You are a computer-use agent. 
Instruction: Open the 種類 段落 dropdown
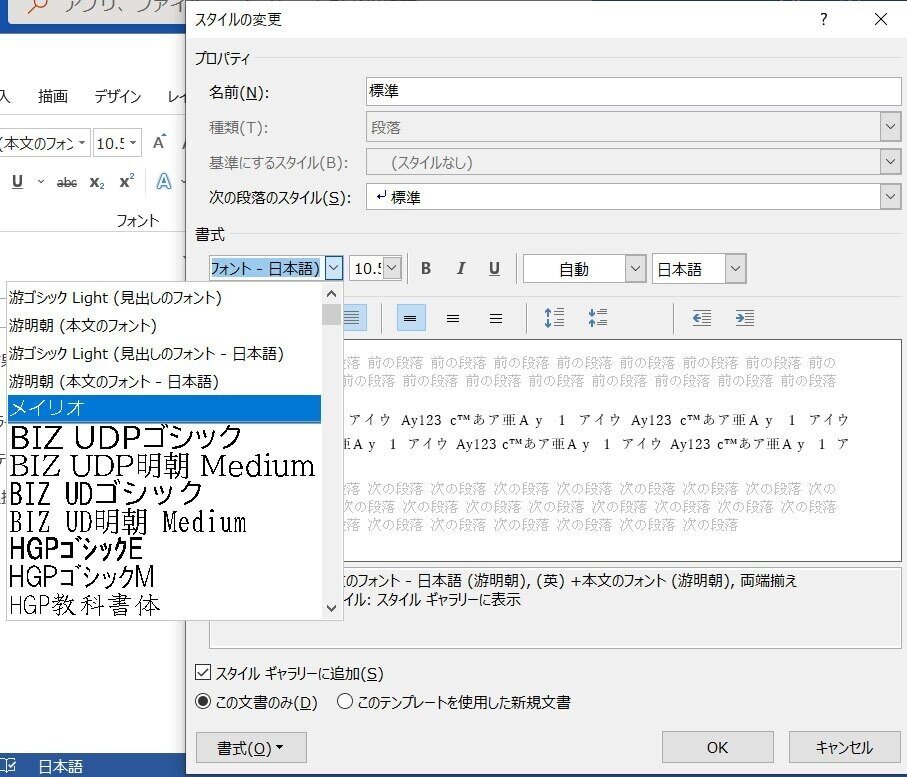pos(890,127)
